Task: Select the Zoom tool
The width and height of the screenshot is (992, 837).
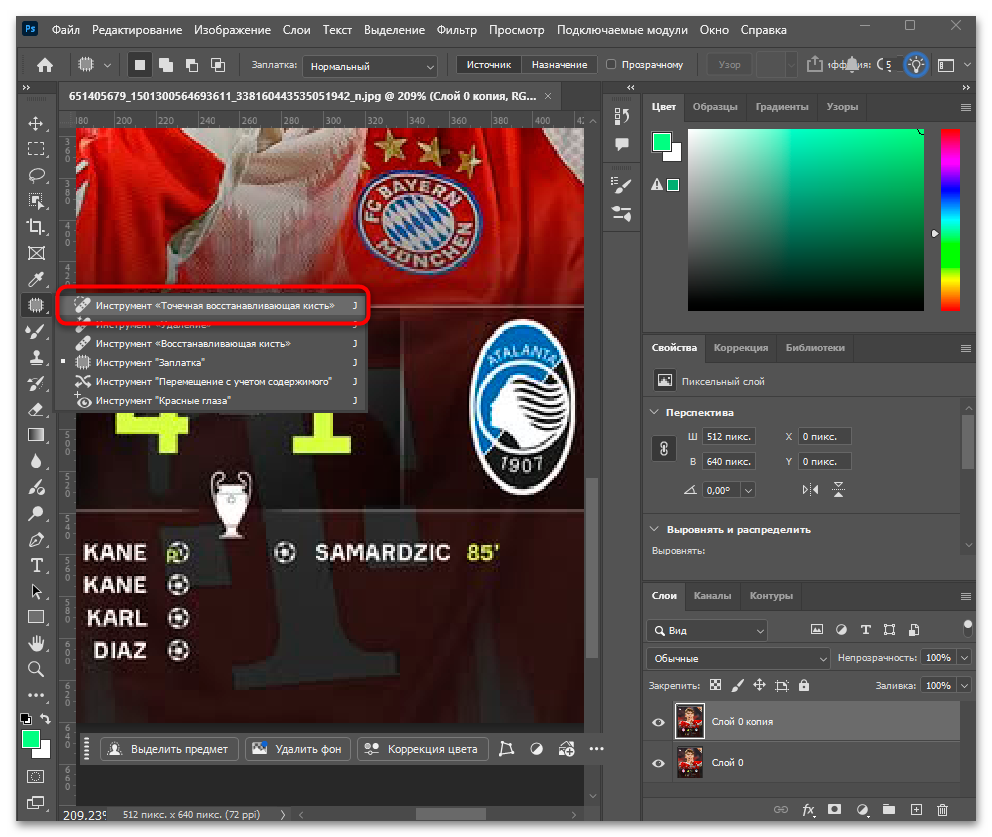Action: click(36, 669)
